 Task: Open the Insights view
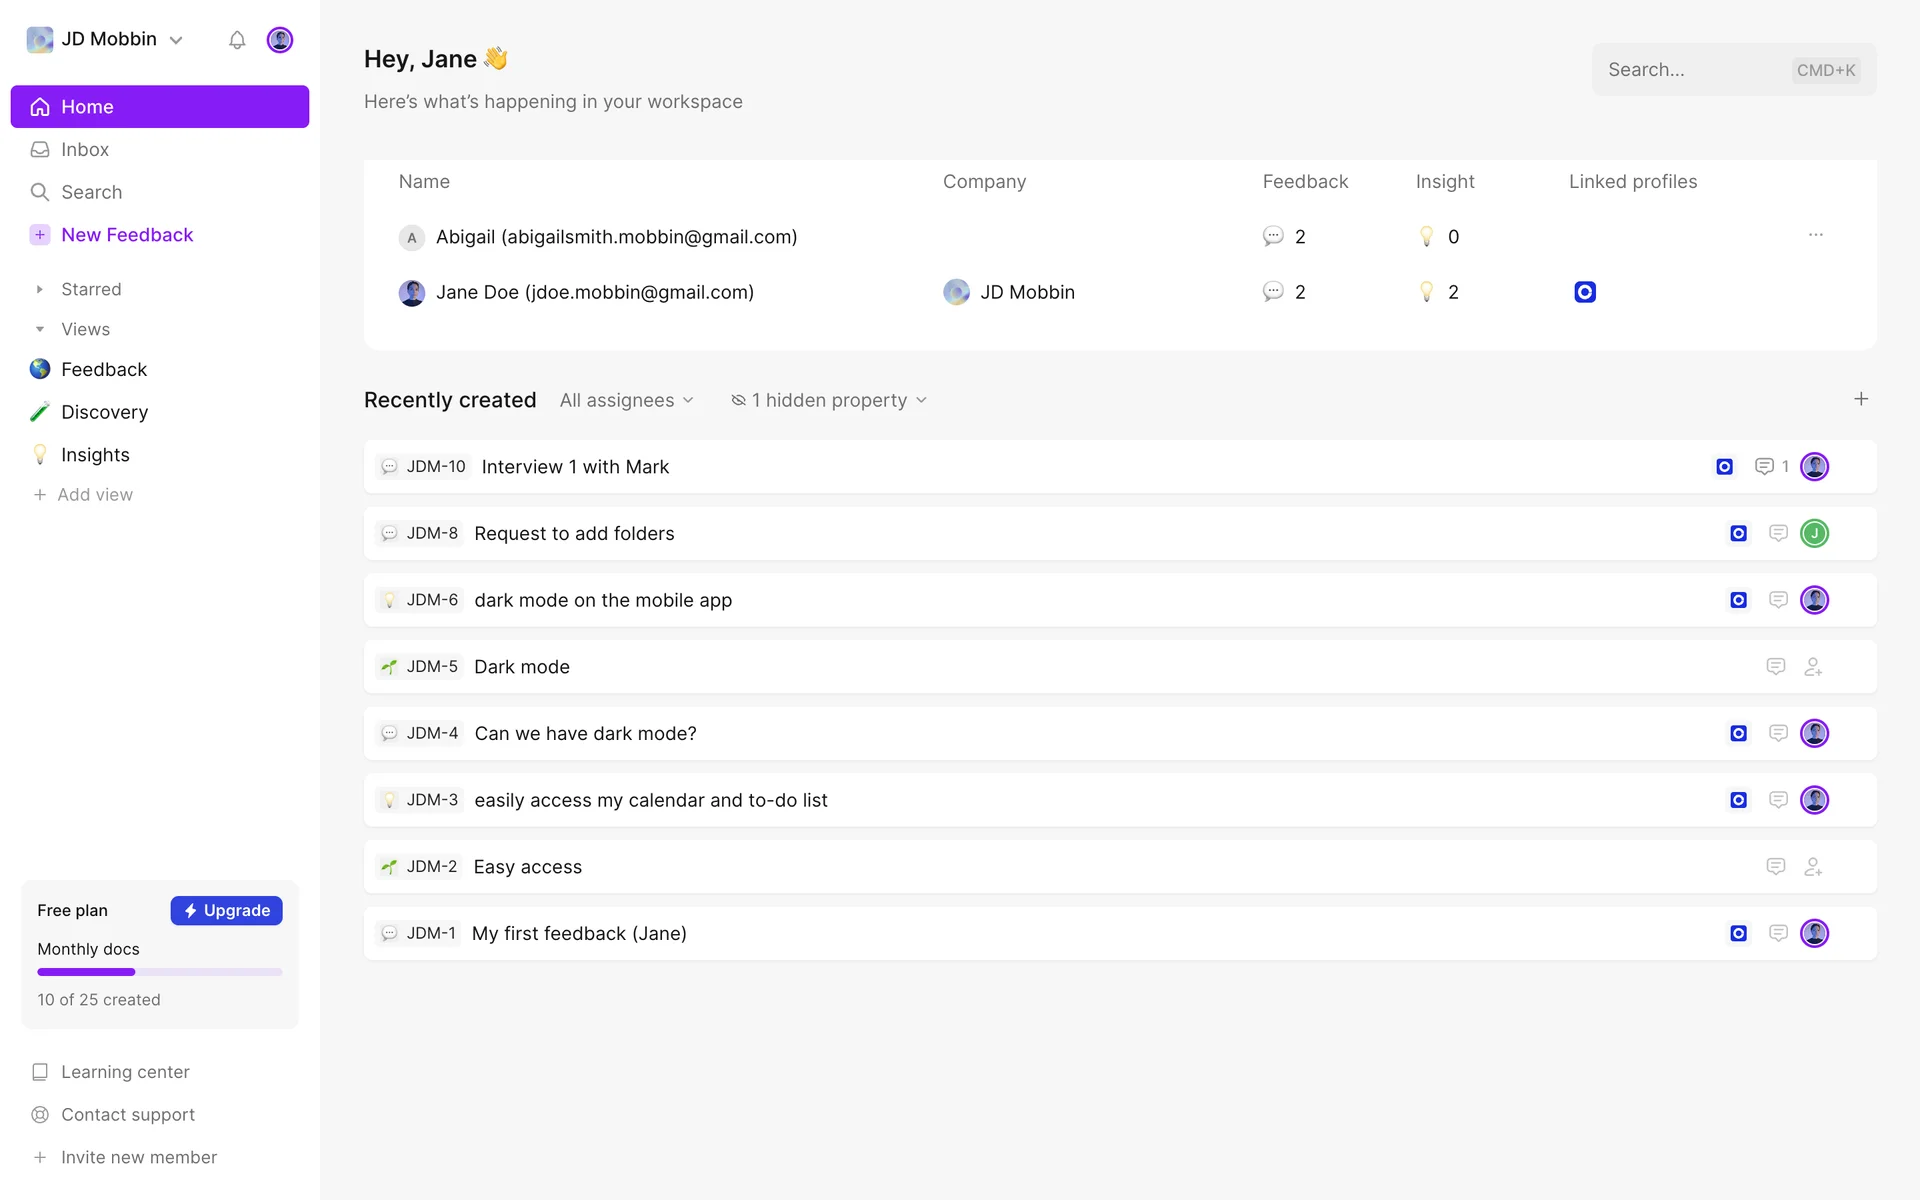tap(95, 455)
